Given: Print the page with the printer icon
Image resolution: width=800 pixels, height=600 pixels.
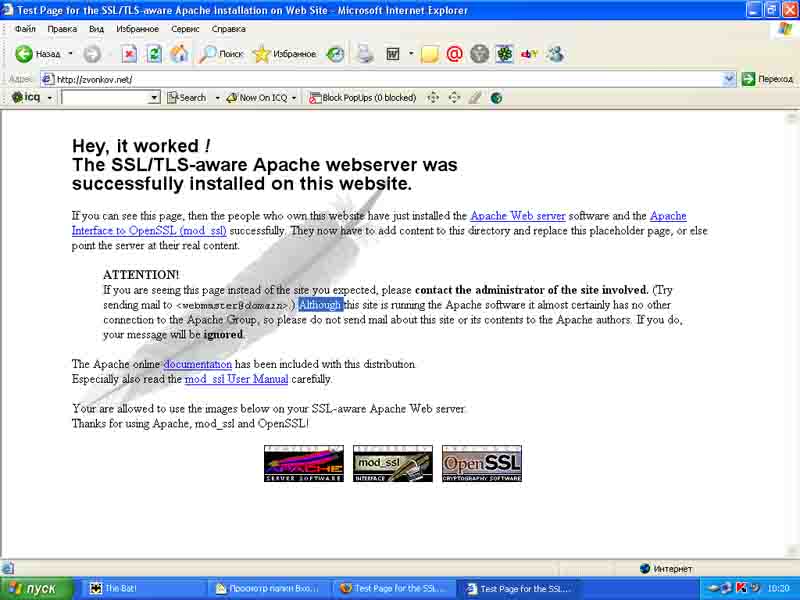Looking at the screenshot, I should pyautogui.click(x=365, y=54).
